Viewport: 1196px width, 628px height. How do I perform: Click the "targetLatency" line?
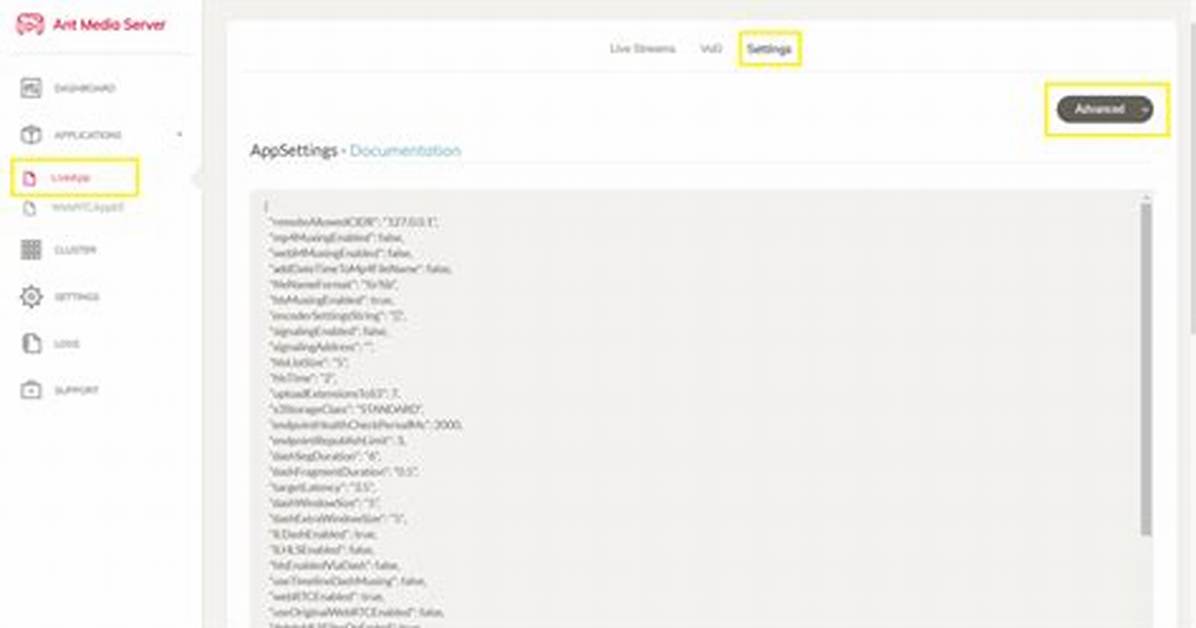[321, 487]
